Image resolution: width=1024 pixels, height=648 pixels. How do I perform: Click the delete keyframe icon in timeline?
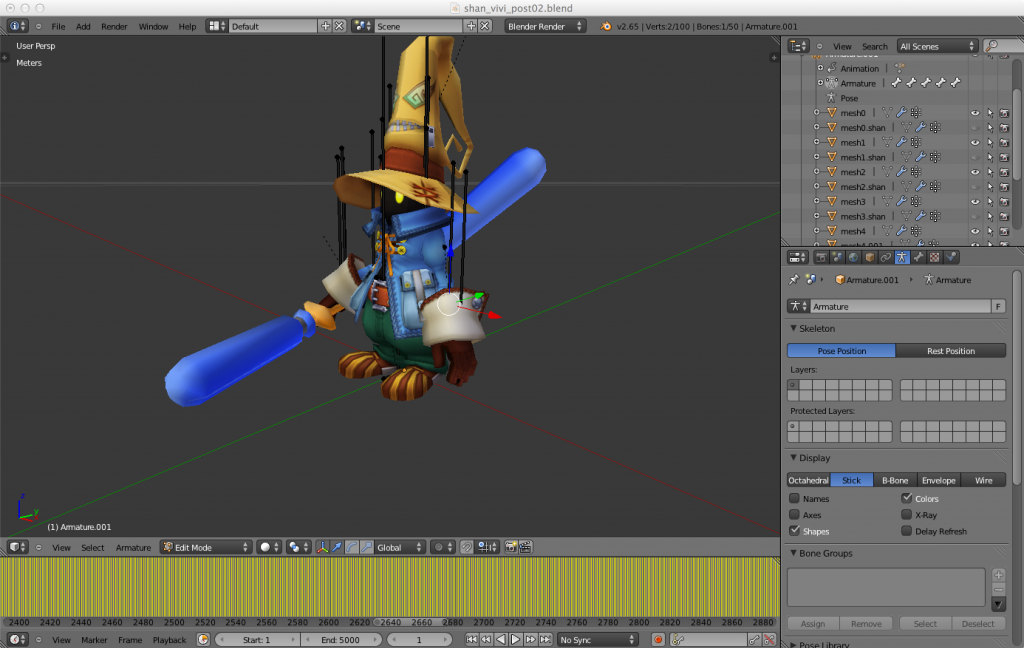point(769,640)
